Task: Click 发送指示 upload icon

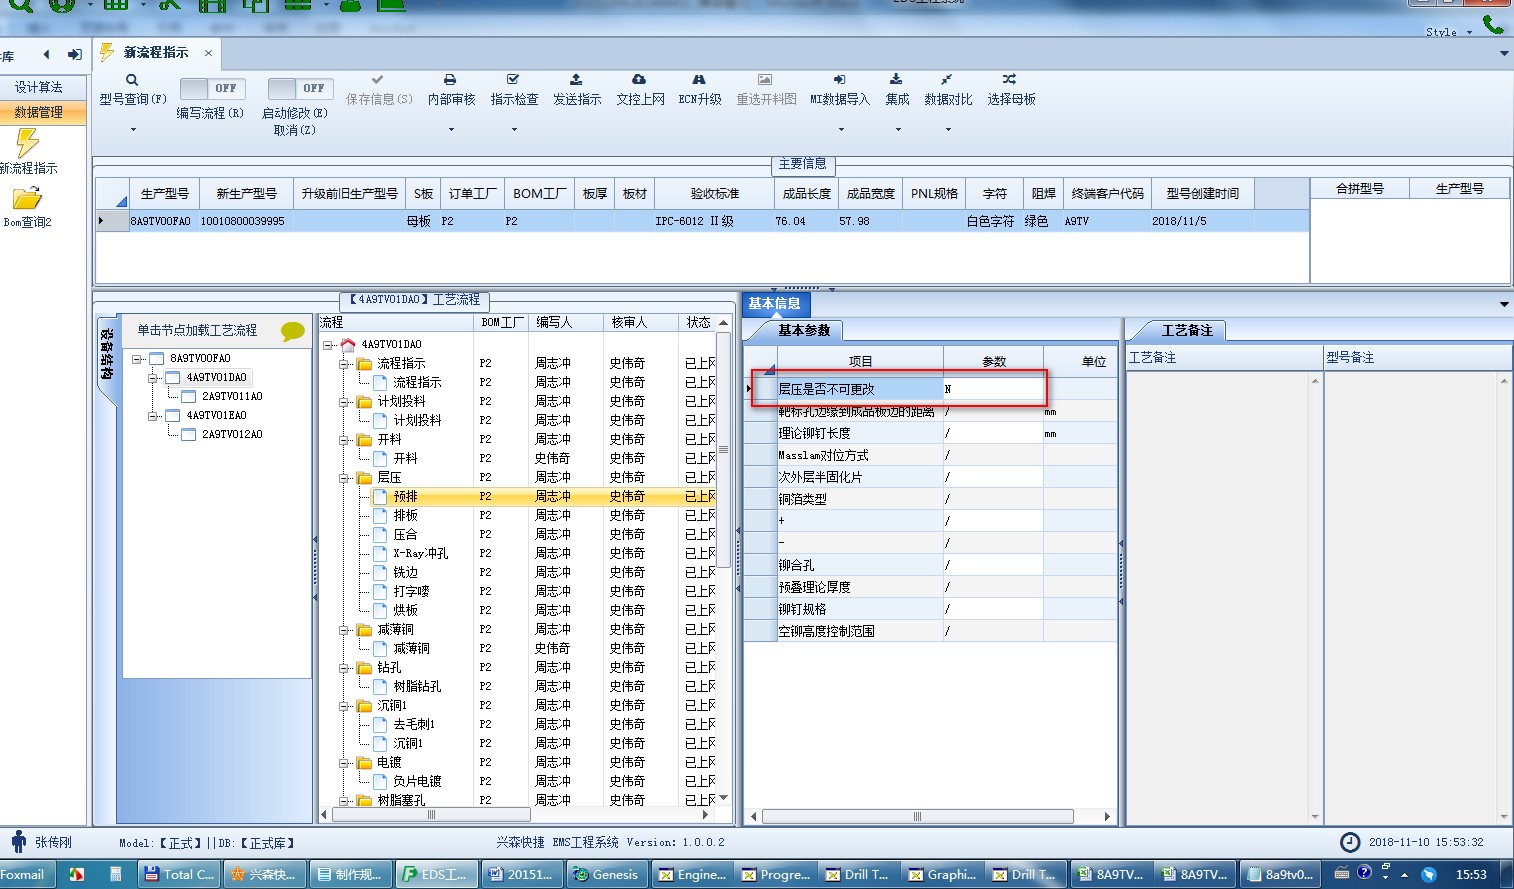Action: click(576, 80)
